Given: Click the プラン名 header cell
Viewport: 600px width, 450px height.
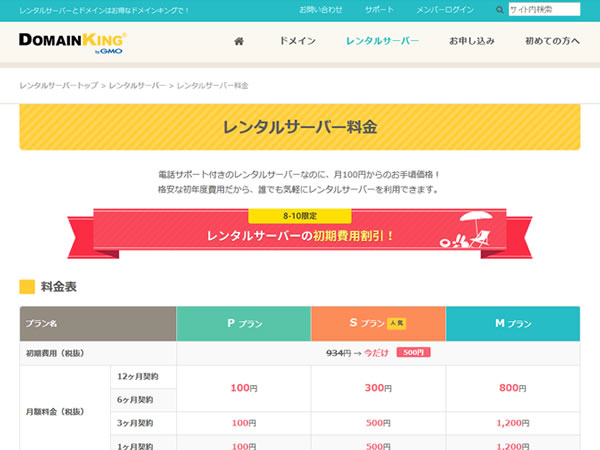Looking at the screenshot, I should 98,323.
